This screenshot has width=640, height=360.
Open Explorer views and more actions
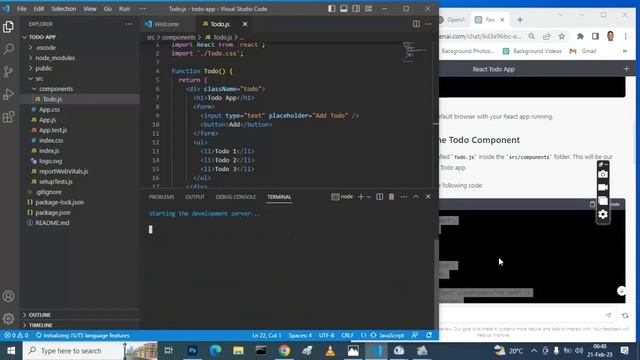tap(129, 24)
